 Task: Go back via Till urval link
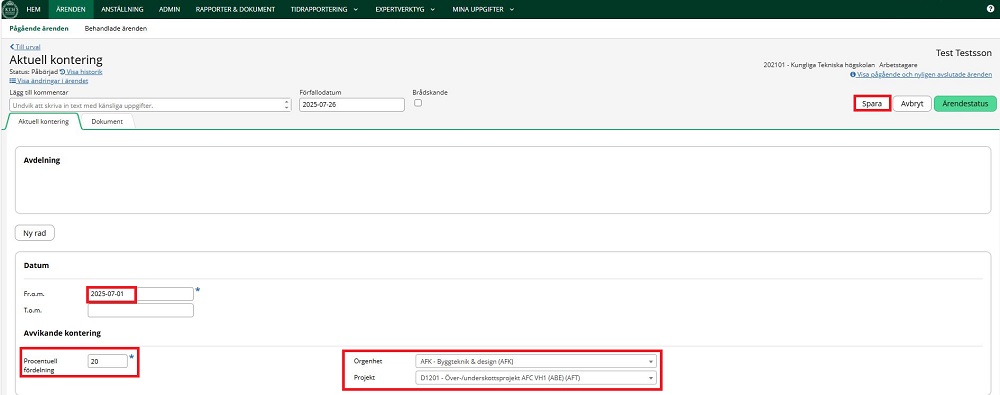coord(25,47)
